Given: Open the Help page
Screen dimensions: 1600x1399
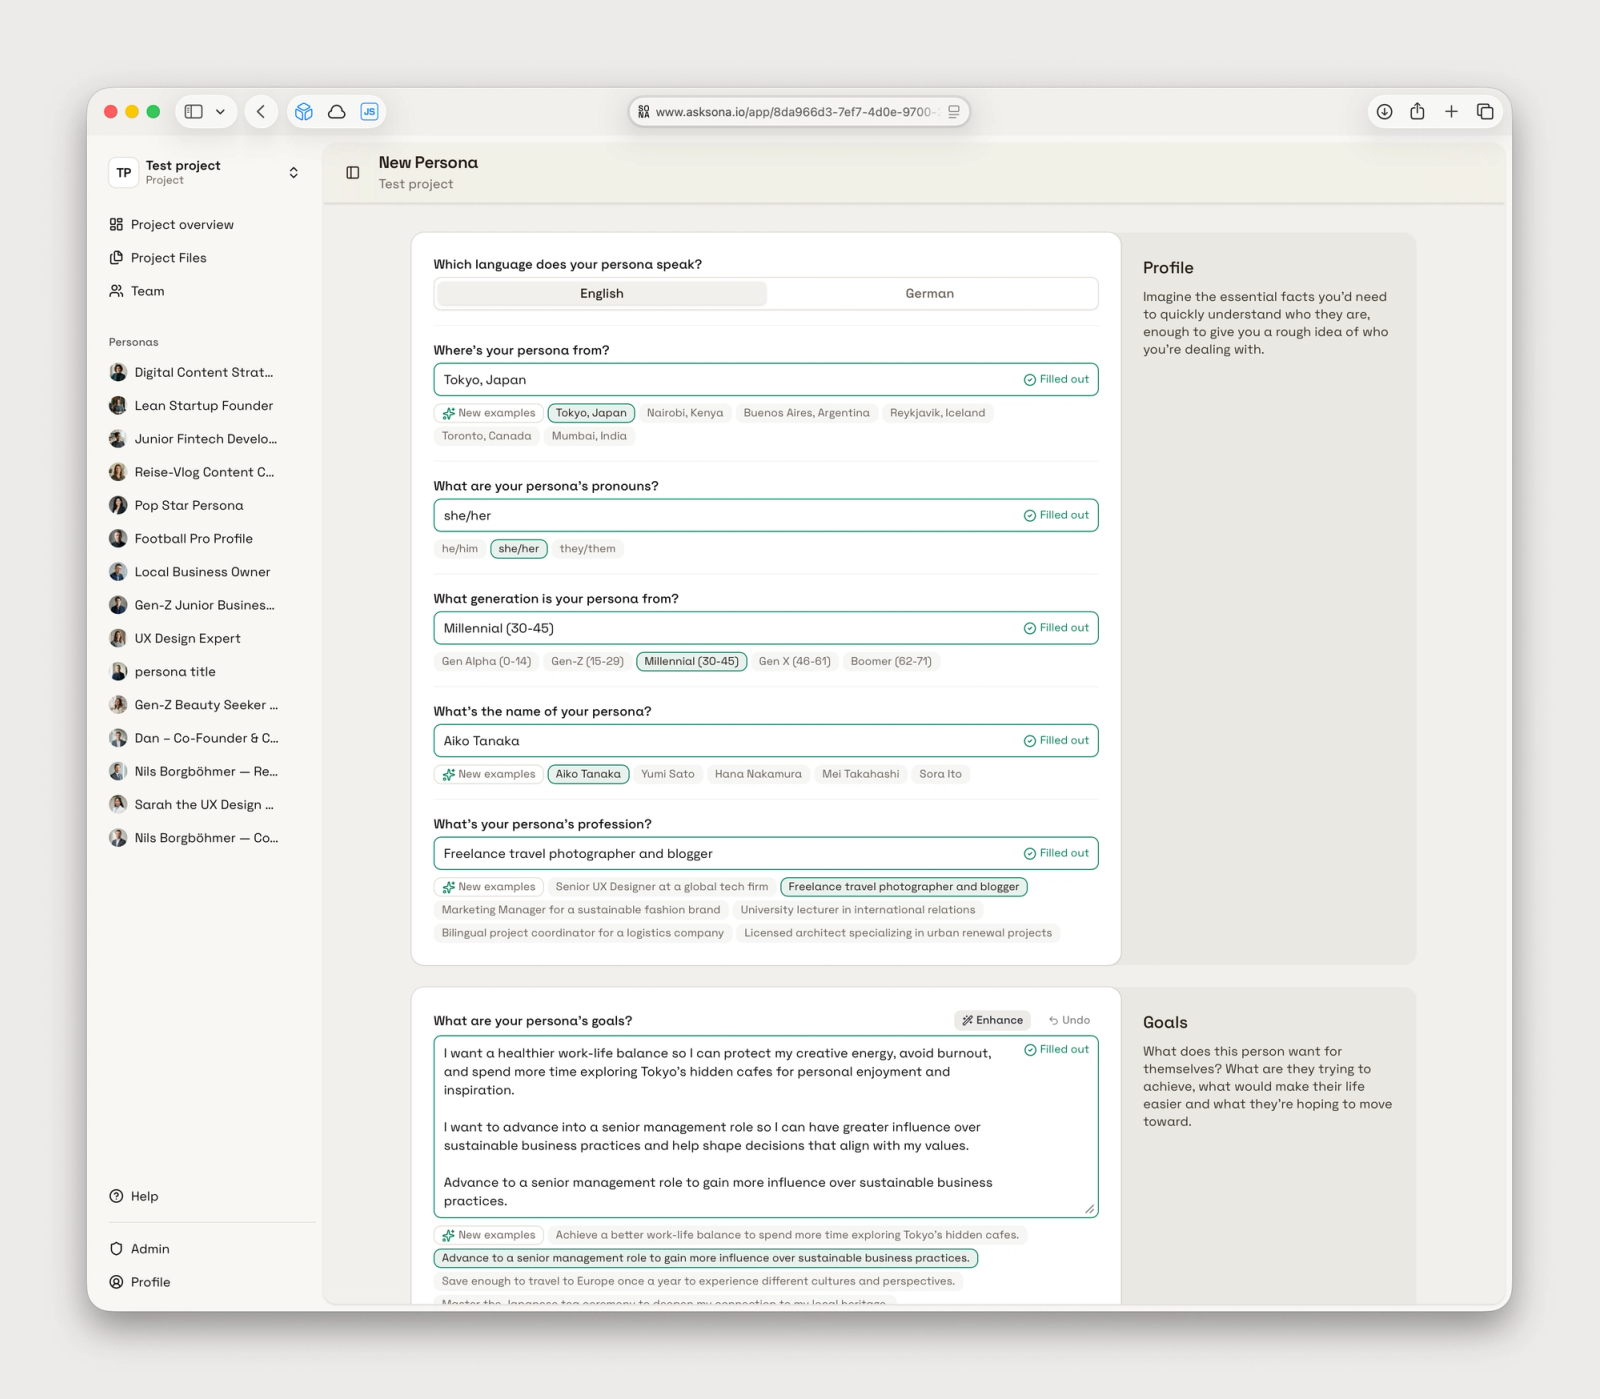Looking at the screenshot, I should [134, 1196].
